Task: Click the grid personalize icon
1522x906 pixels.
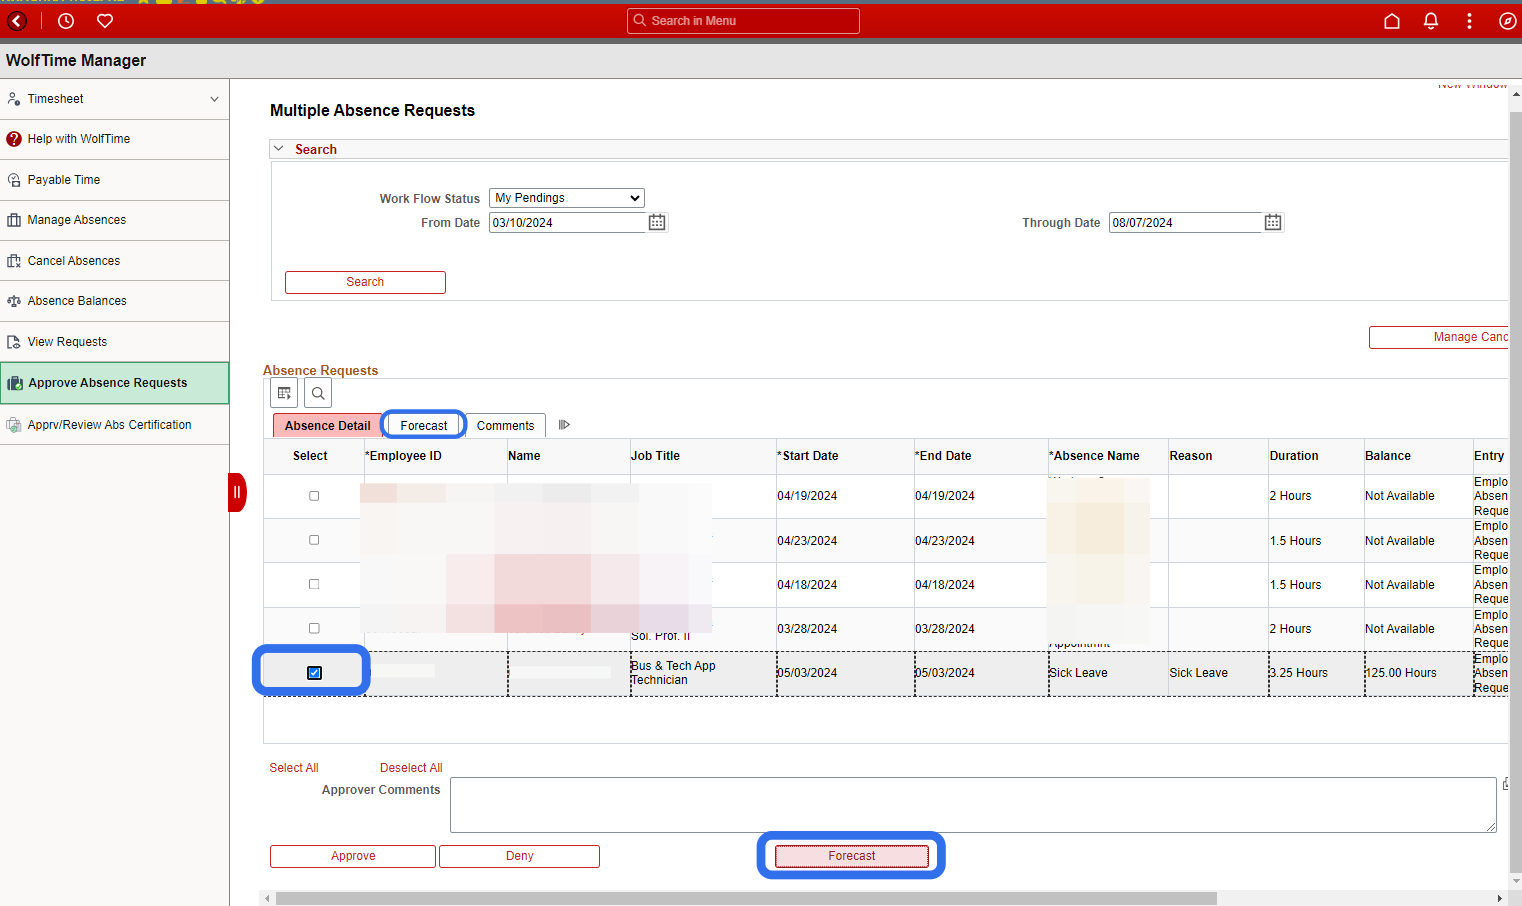Action: 285,393
